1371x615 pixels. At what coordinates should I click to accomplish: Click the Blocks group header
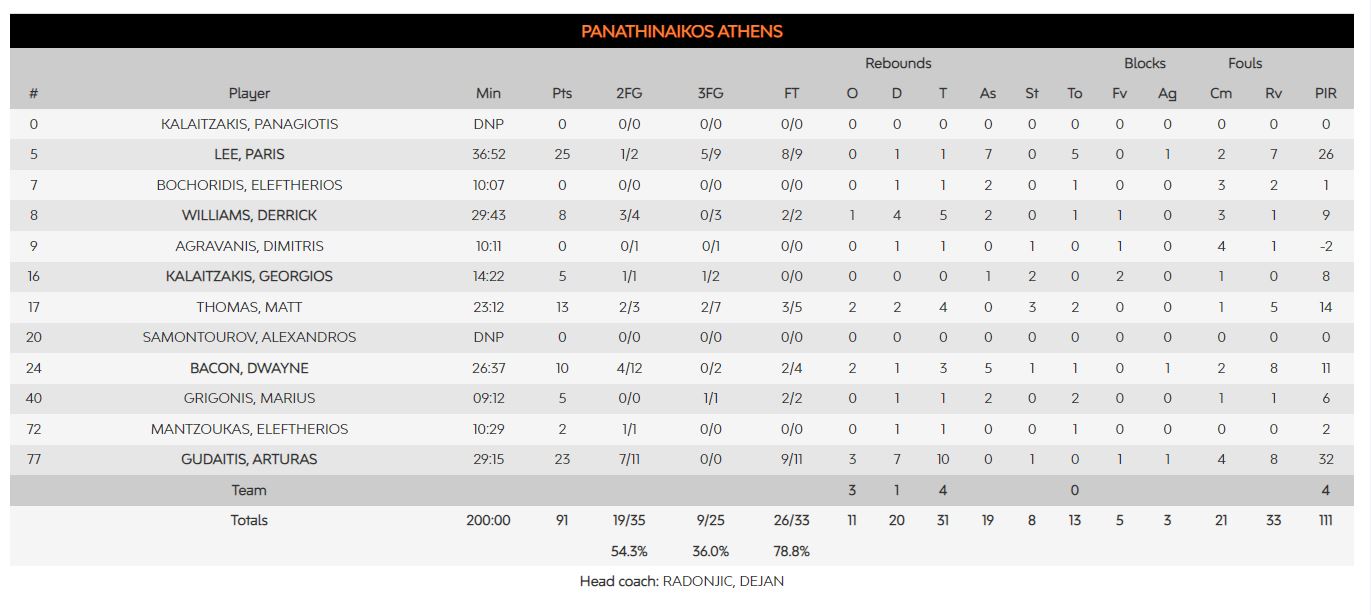tap(1144, 63)
